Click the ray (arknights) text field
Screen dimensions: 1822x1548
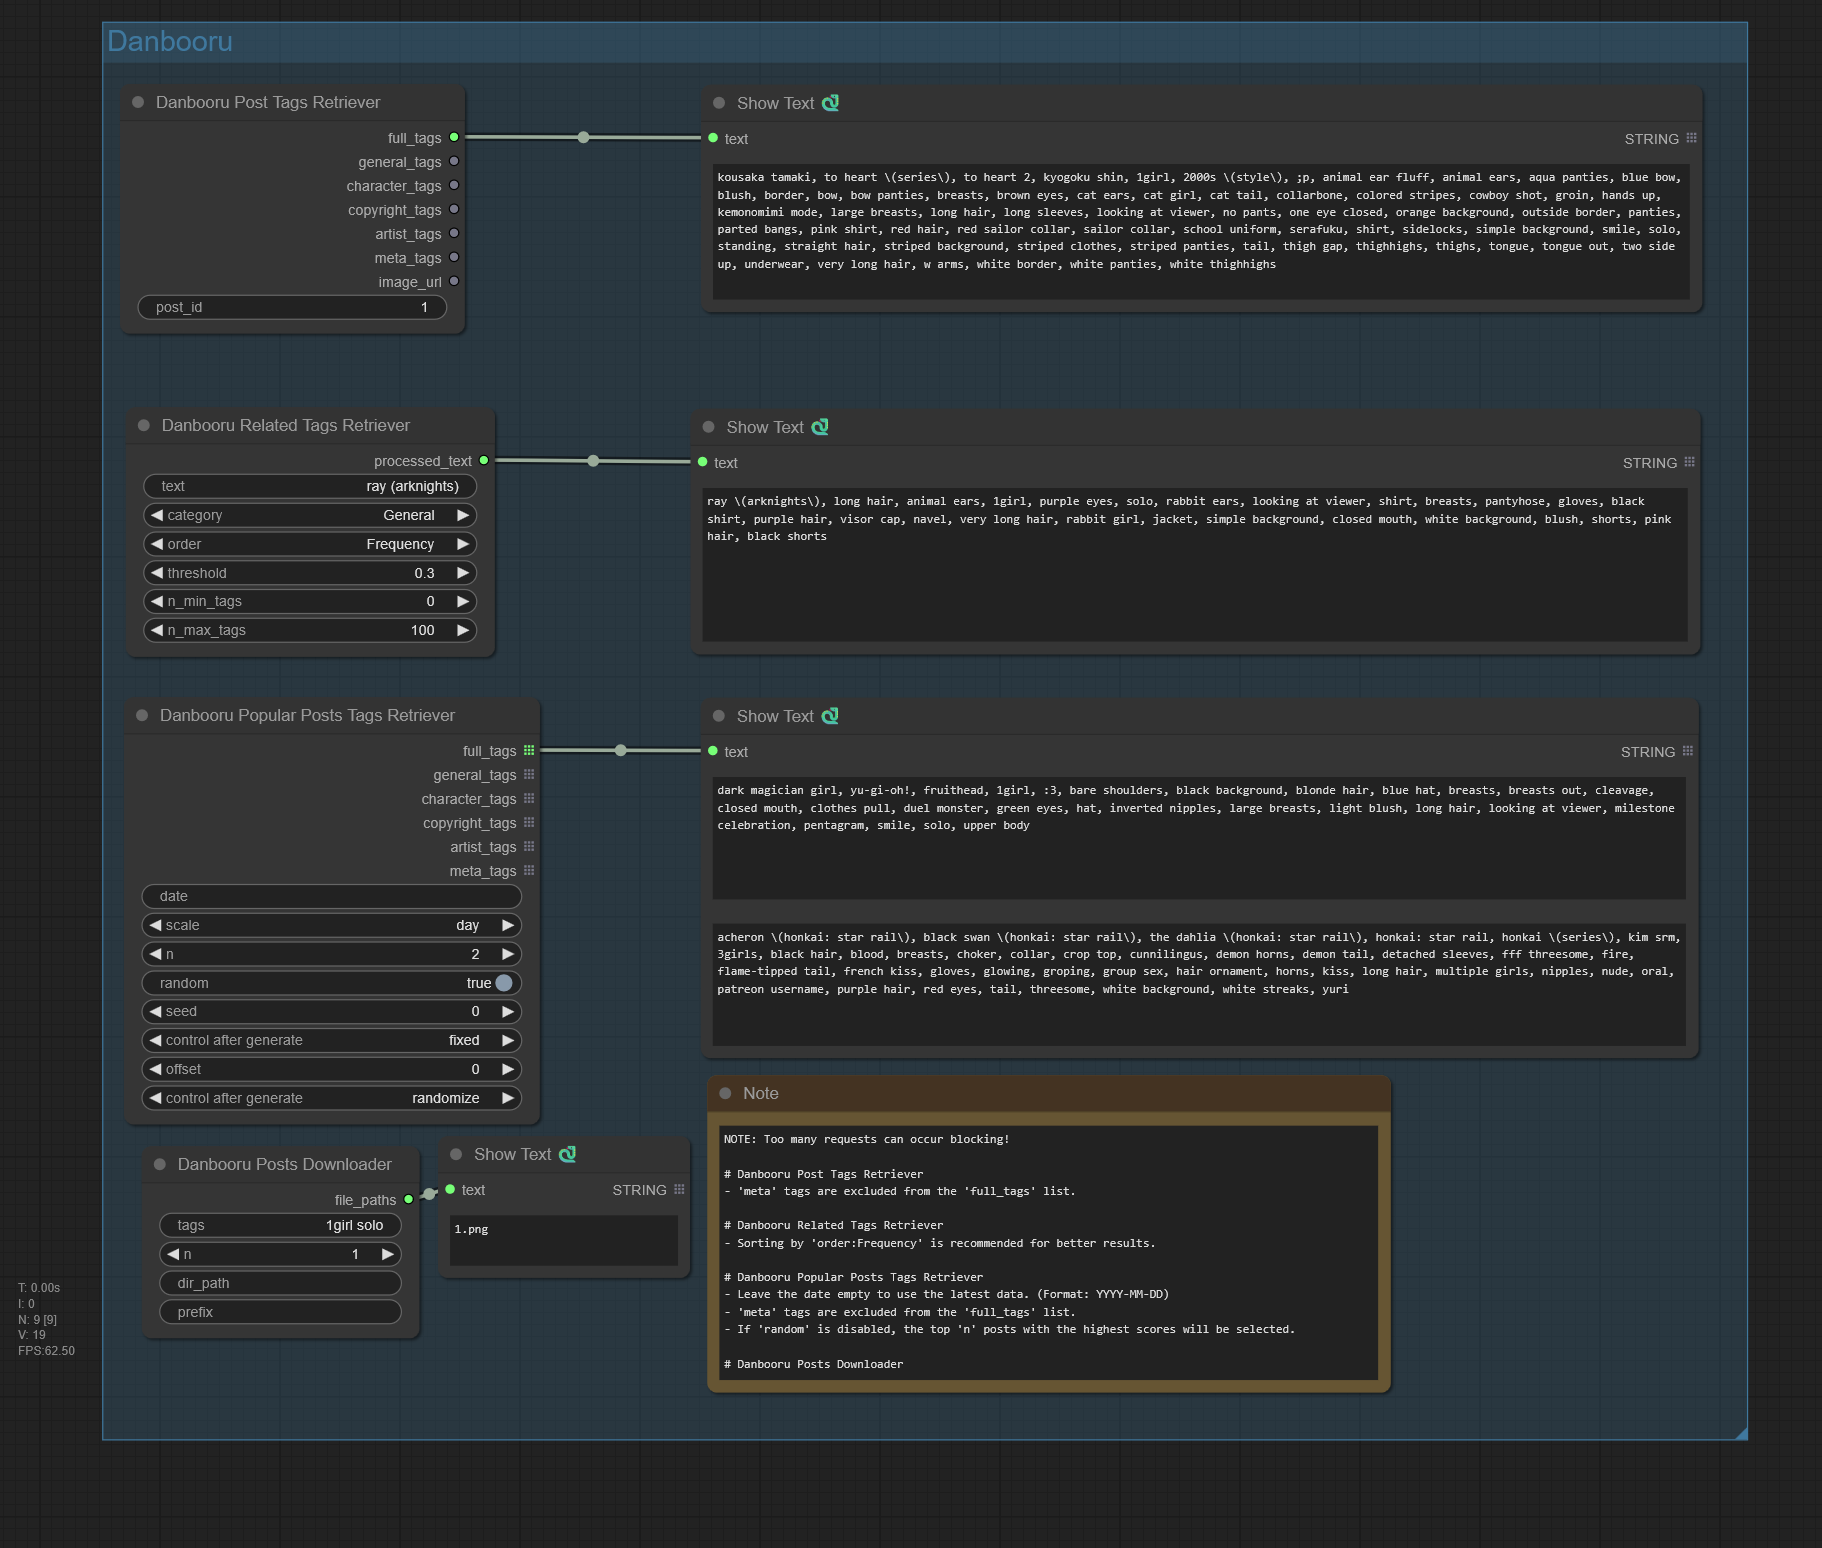click(310, 486)
